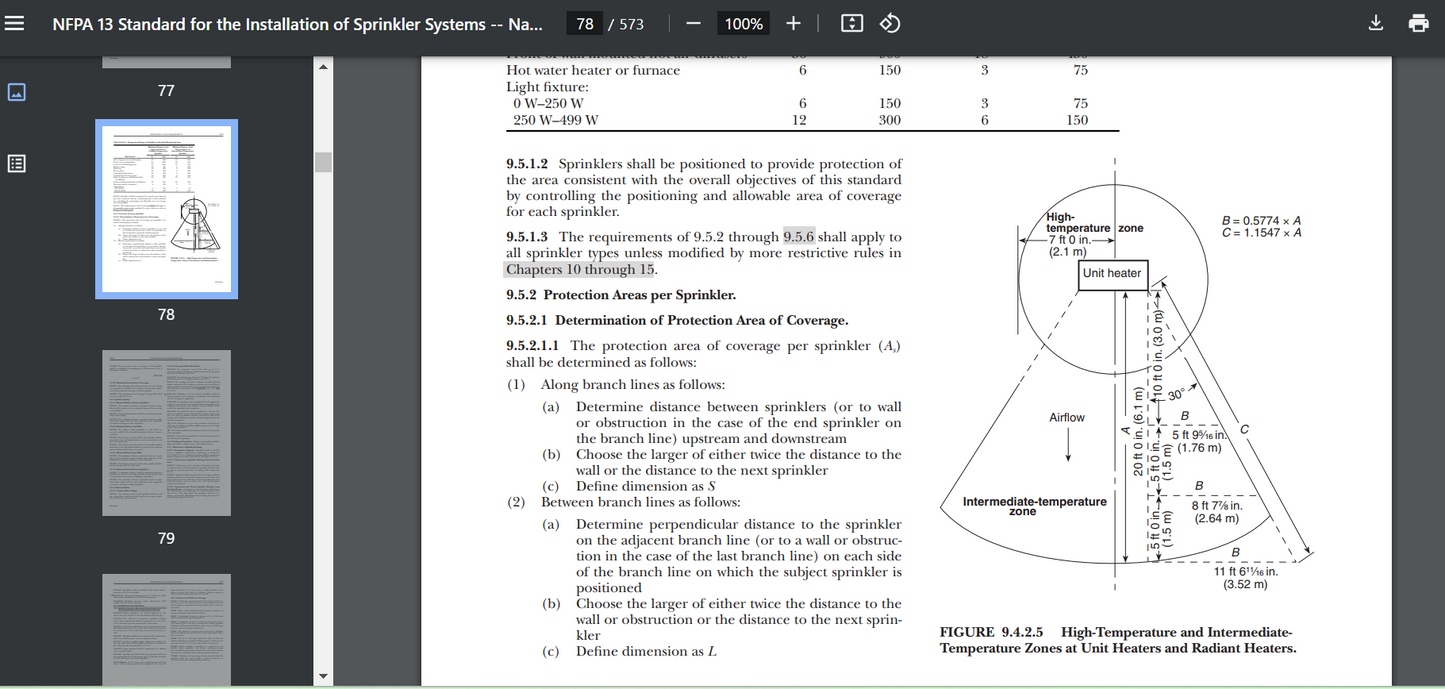Edit the page number field showing 78
This screenshot has height=689, width=1445.
[x=584, y=22]
